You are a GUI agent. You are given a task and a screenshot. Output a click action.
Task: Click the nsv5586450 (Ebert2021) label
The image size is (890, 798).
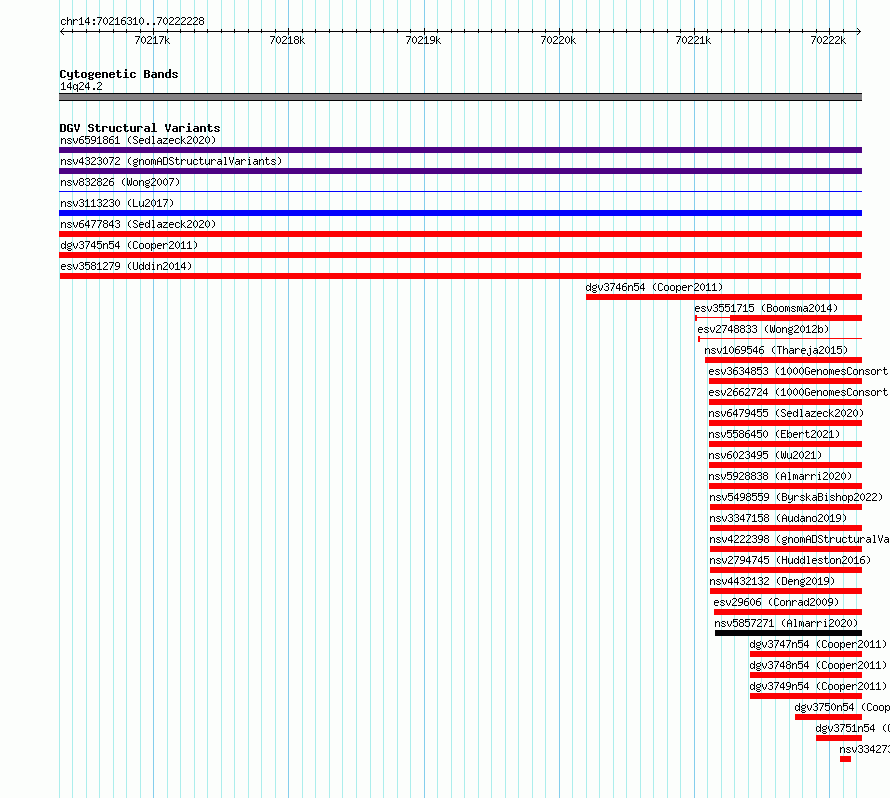point(774,434)
